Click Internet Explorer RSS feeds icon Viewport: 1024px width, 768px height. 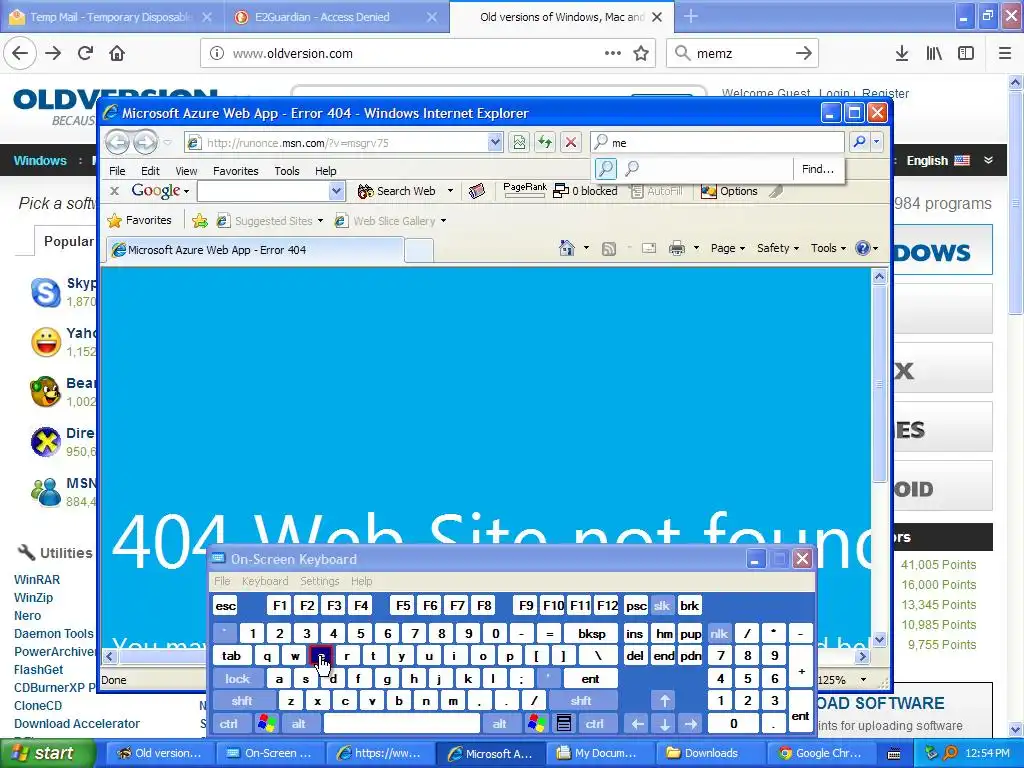609,248
